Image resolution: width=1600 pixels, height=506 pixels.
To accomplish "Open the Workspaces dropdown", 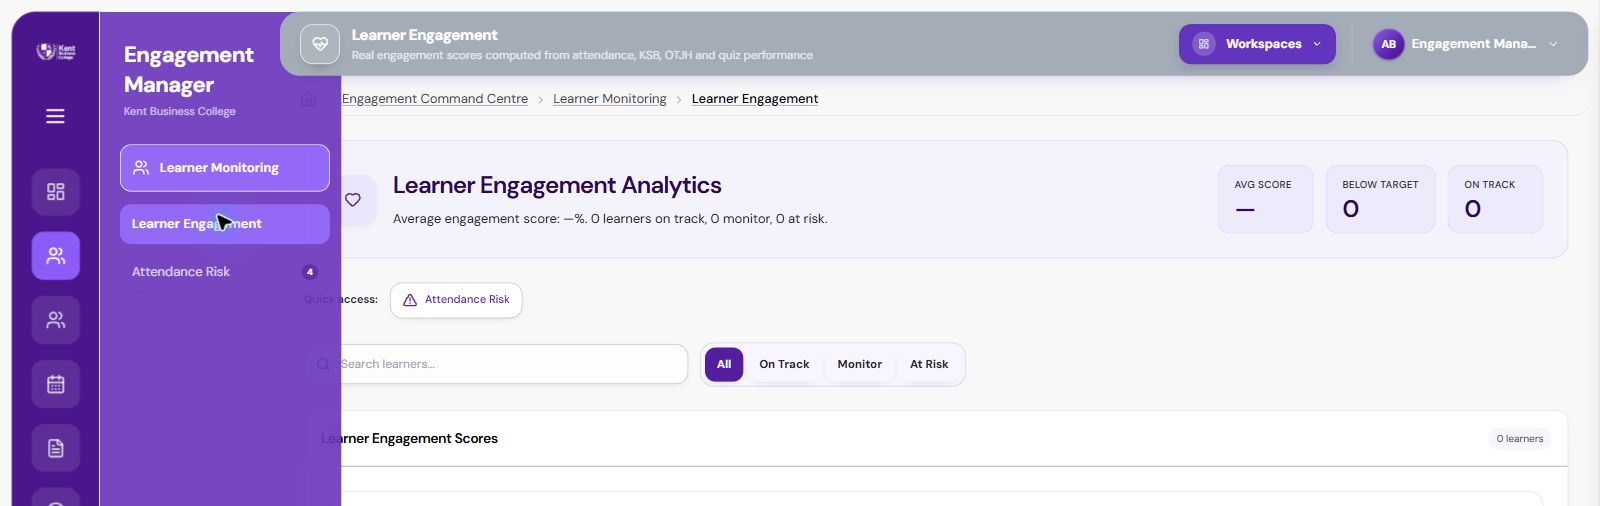I will 1257,44.
